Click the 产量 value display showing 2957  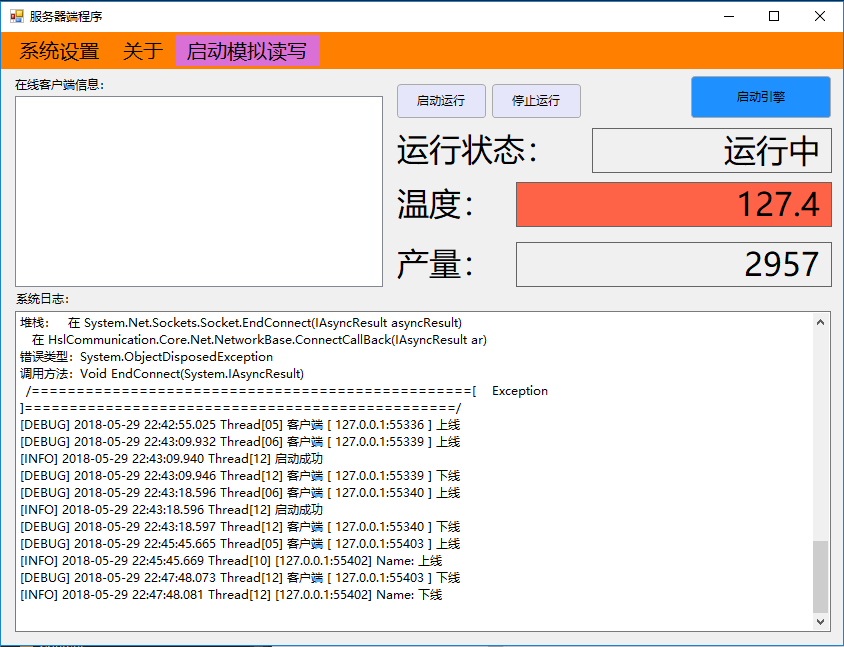coord(673,264)
